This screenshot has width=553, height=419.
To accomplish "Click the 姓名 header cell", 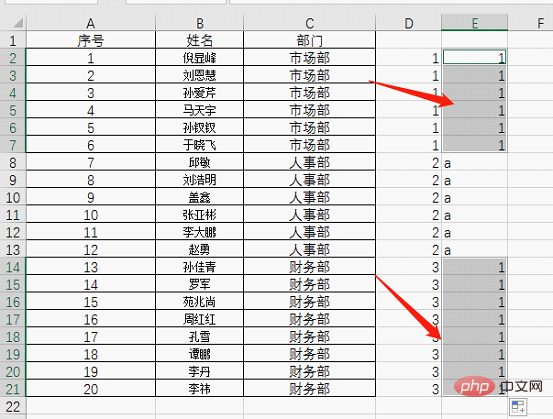I will tap(199, 40).
